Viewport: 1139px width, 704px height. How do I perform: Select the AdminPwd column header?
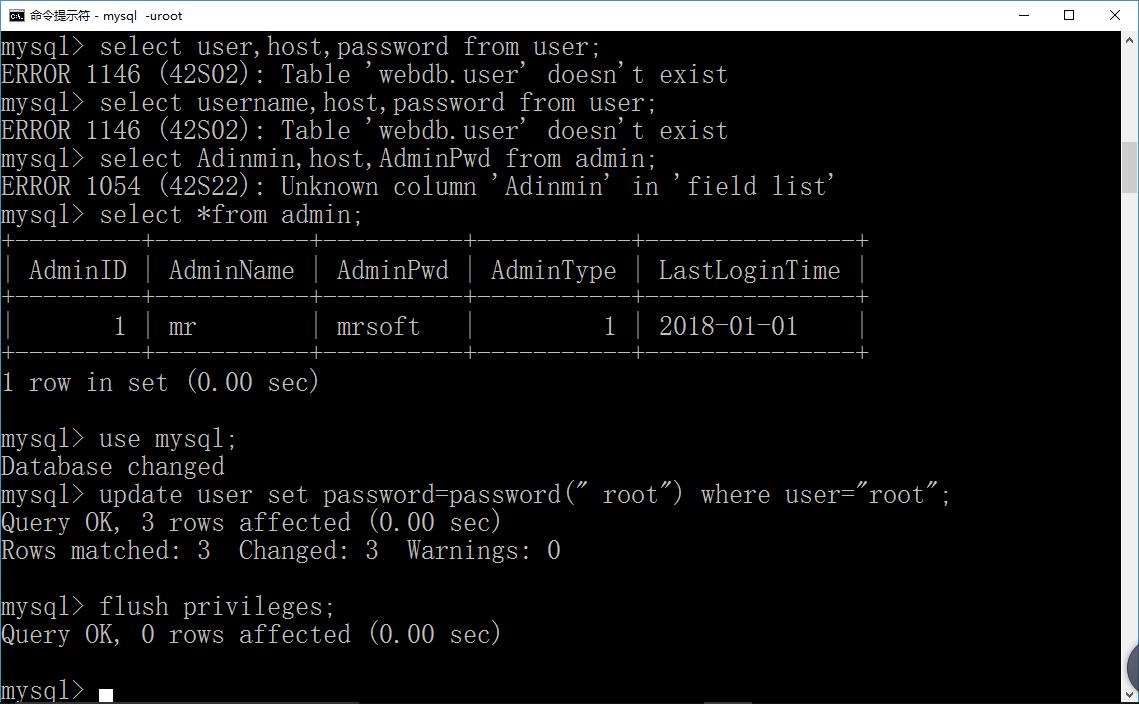pos(392,270)
